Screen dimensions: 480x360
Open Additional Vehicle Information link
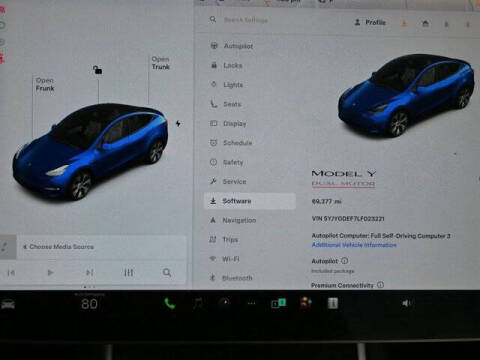pyautogui.click(x=354, y=245)
